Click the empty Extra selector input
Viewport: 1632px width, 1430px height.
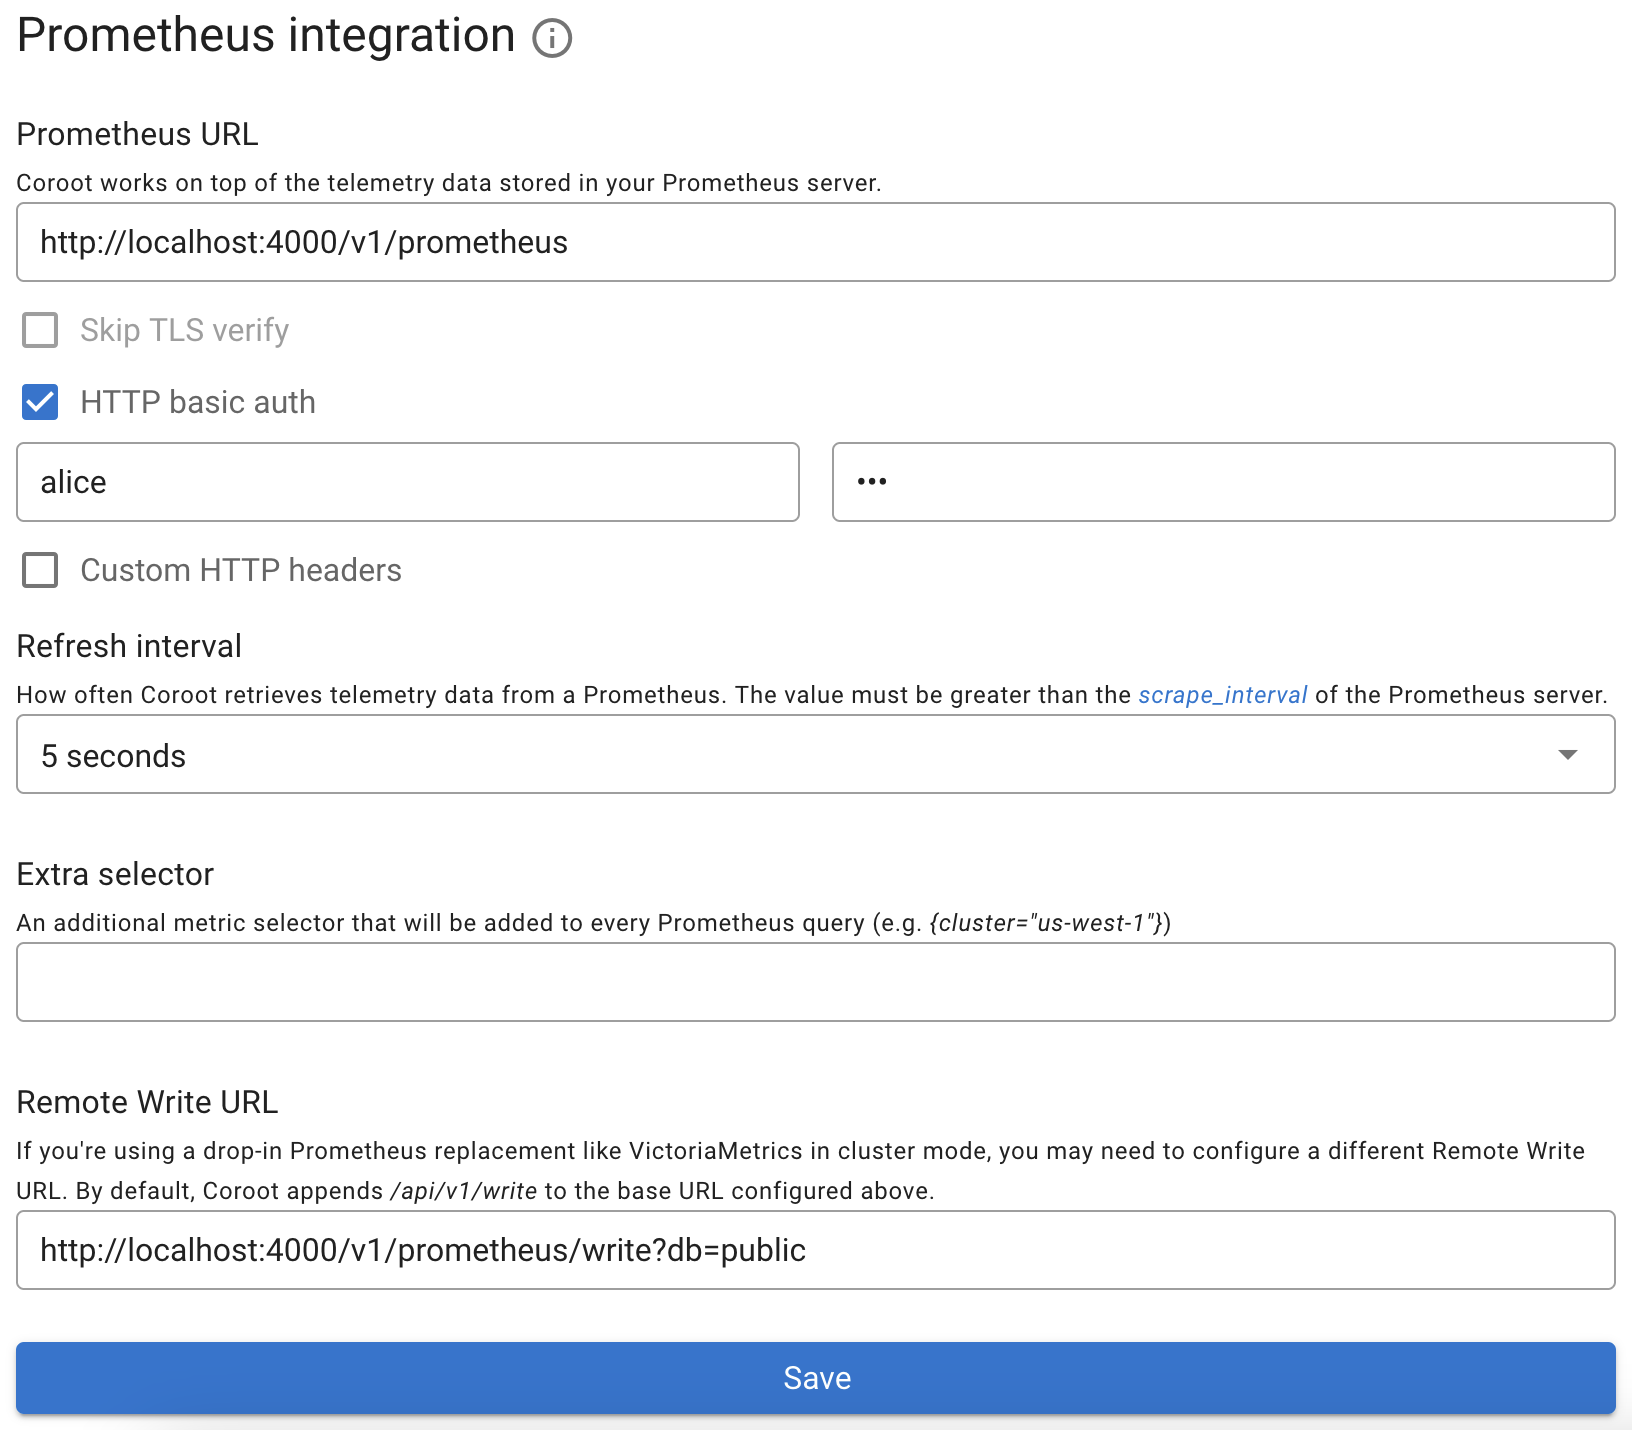[x=815, y=982]
